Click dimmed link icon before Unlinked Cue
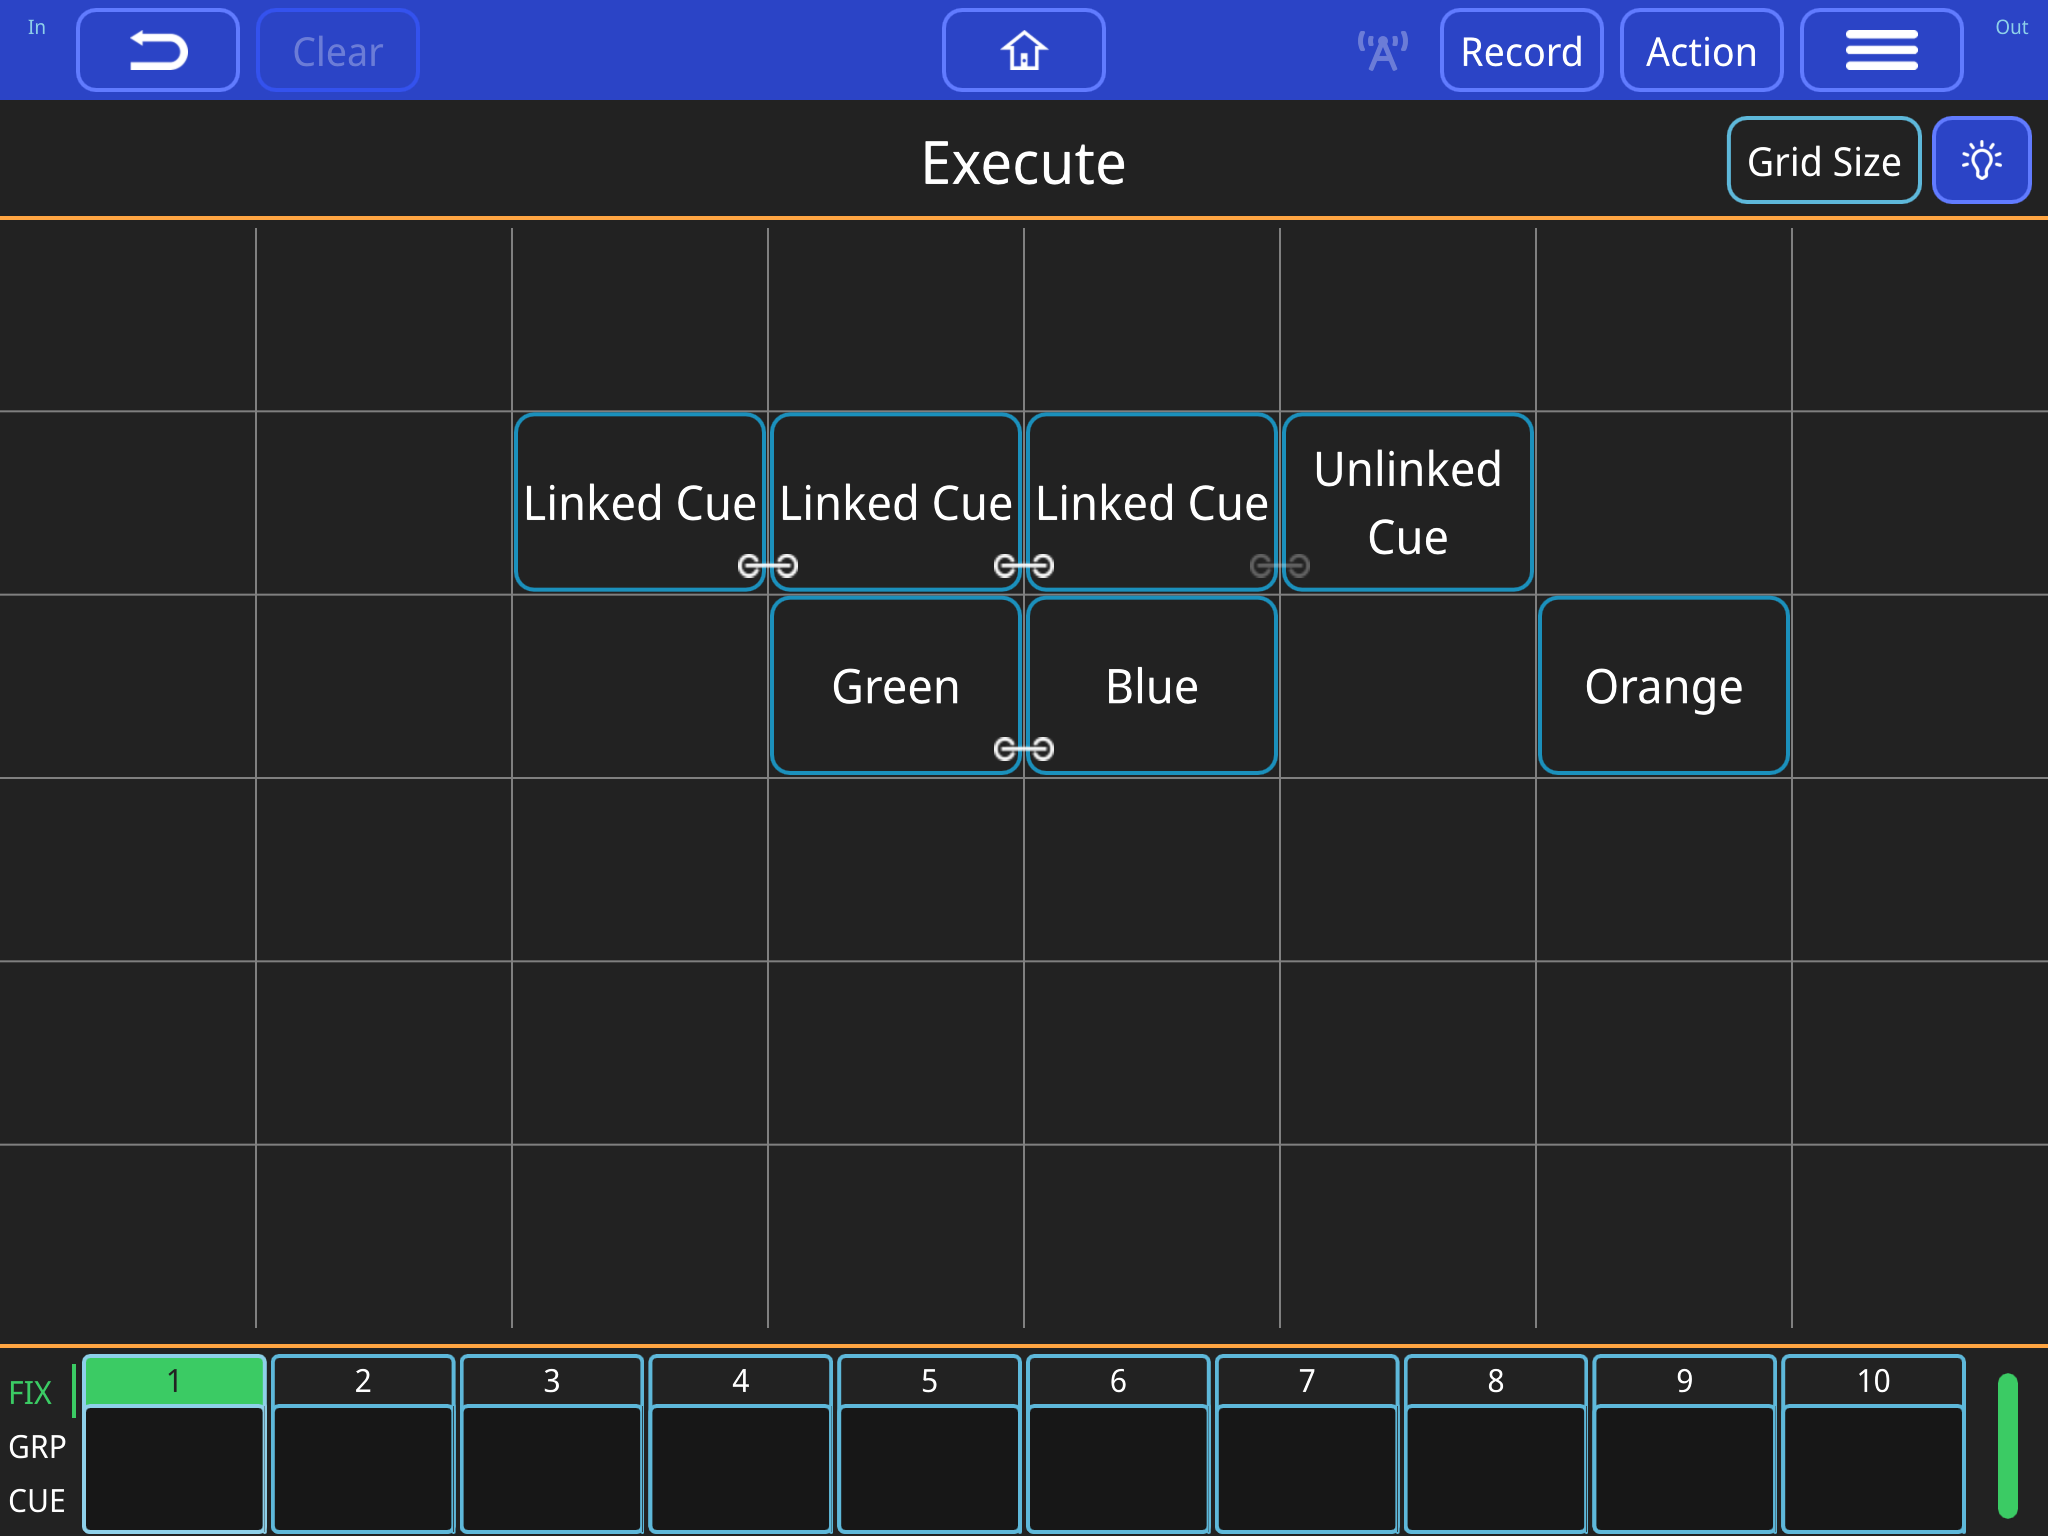Viewport: 2048px width, 1536px height. 1279,566
